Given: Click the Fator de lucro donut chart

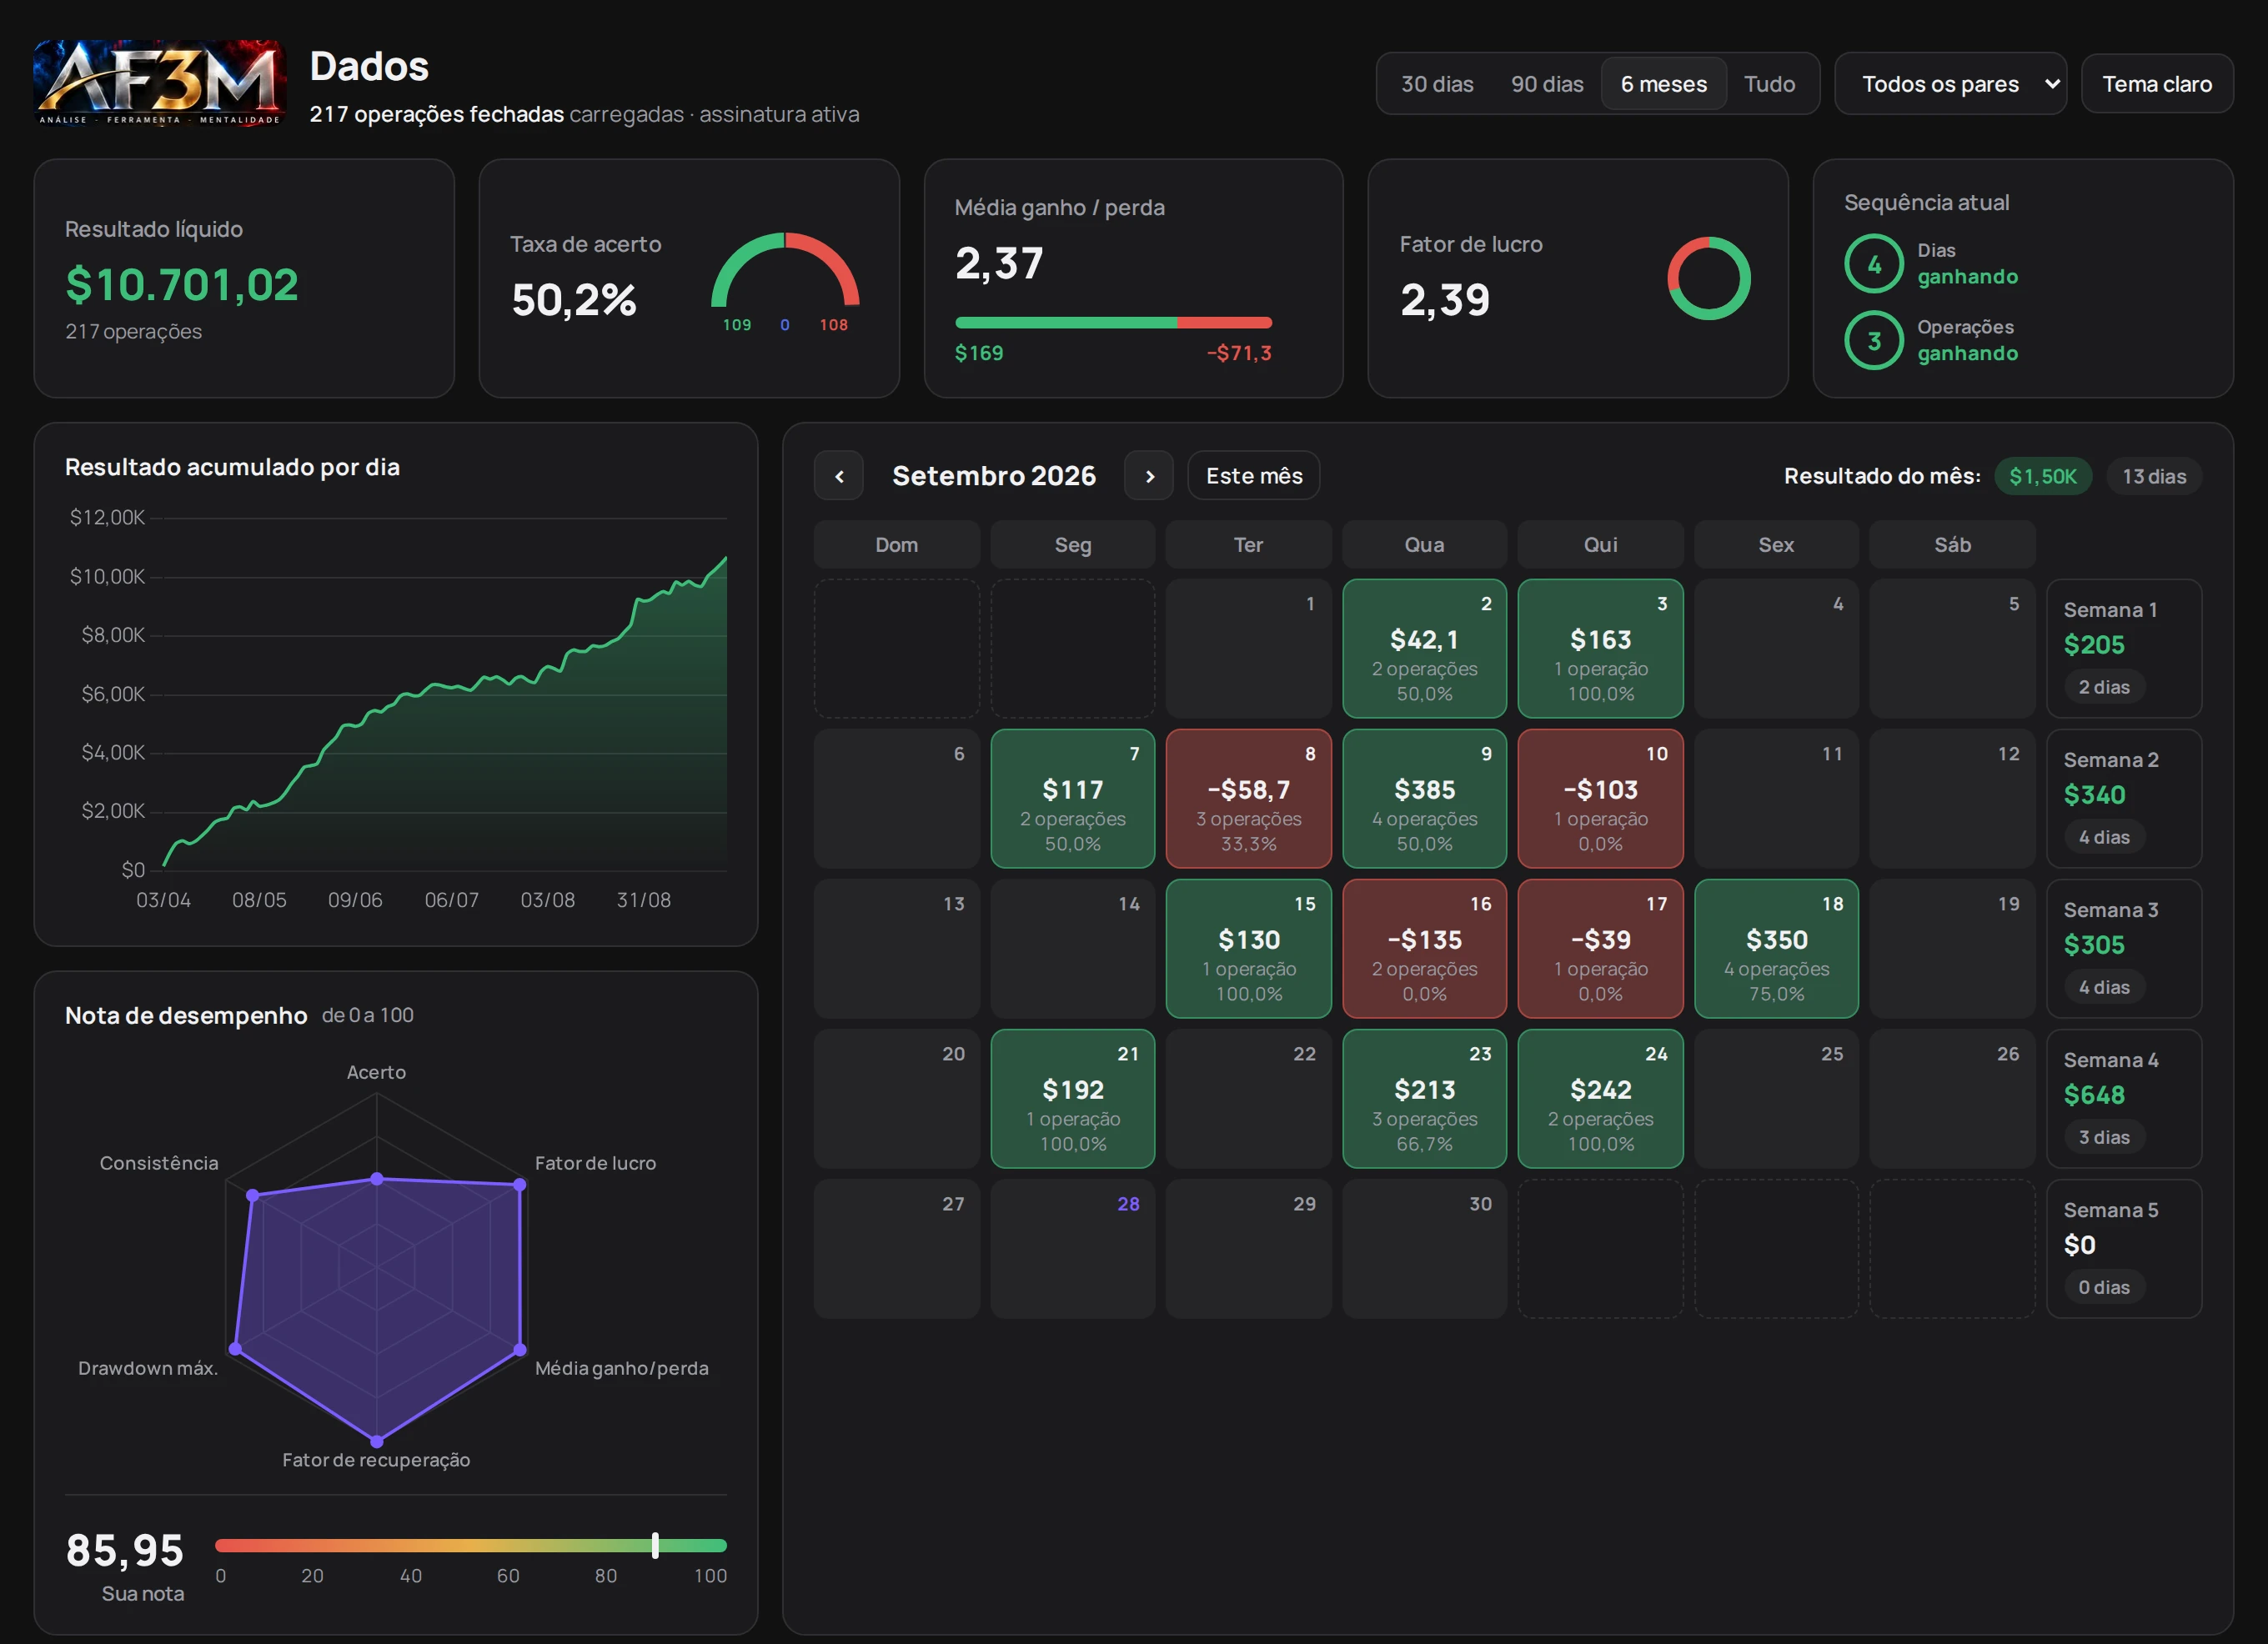Looking at the screenshot, I should click(1708, 278).
